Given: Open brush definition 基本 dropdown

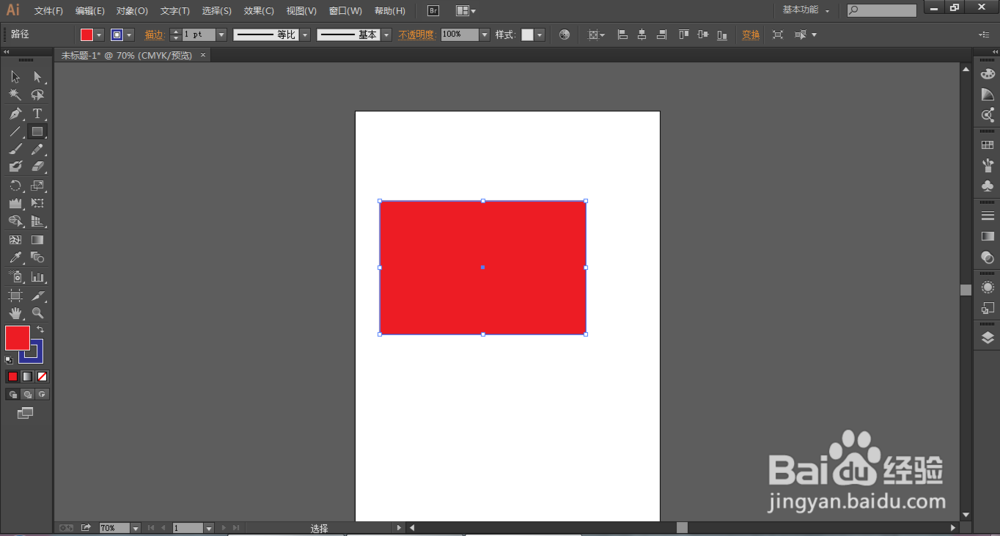Looking at the screenshot, I should click(386, 34).
